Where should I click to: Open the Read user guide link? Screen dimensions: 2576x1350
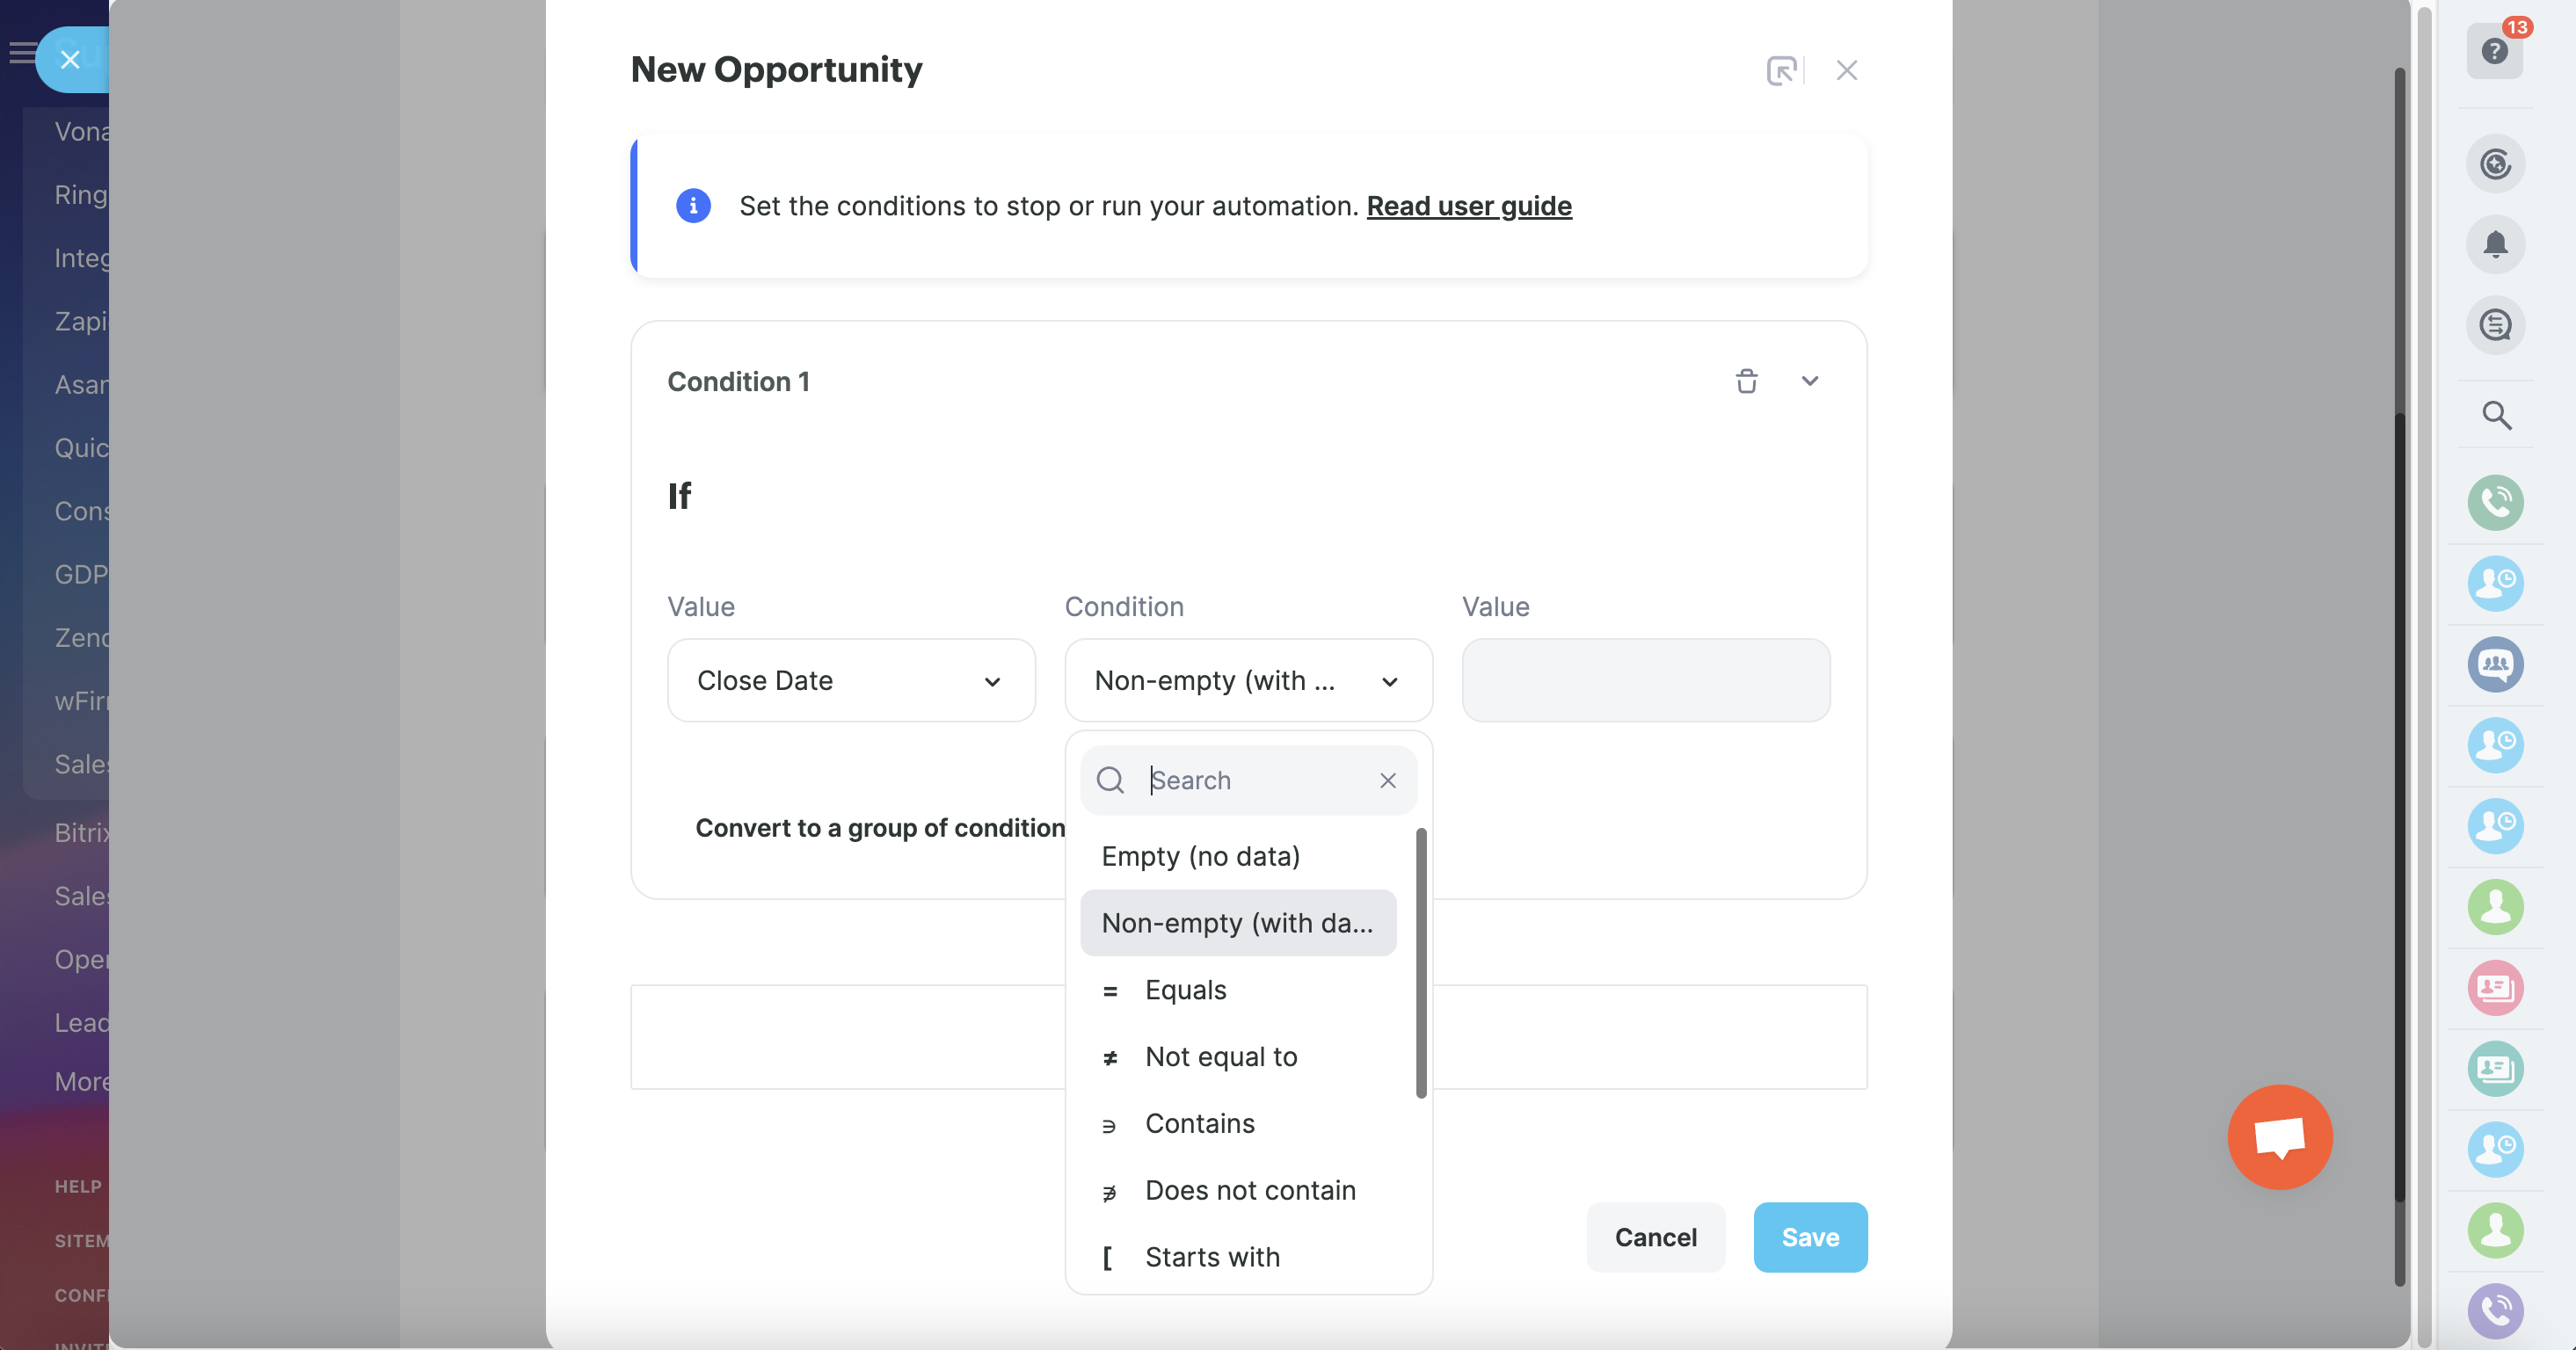(1468, 206)
